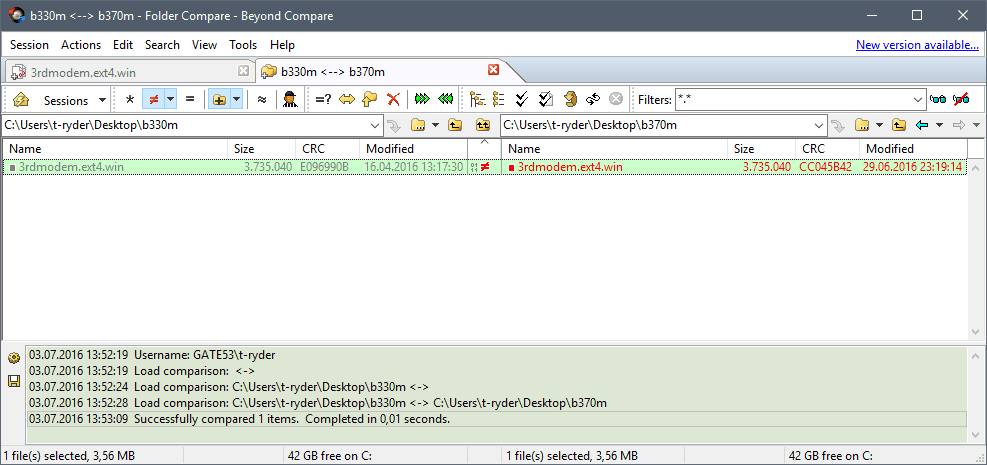Toggle the green glasses filter icon
Image resolution: width=987 pixels, height=465 pixels.
click(938, 99)
